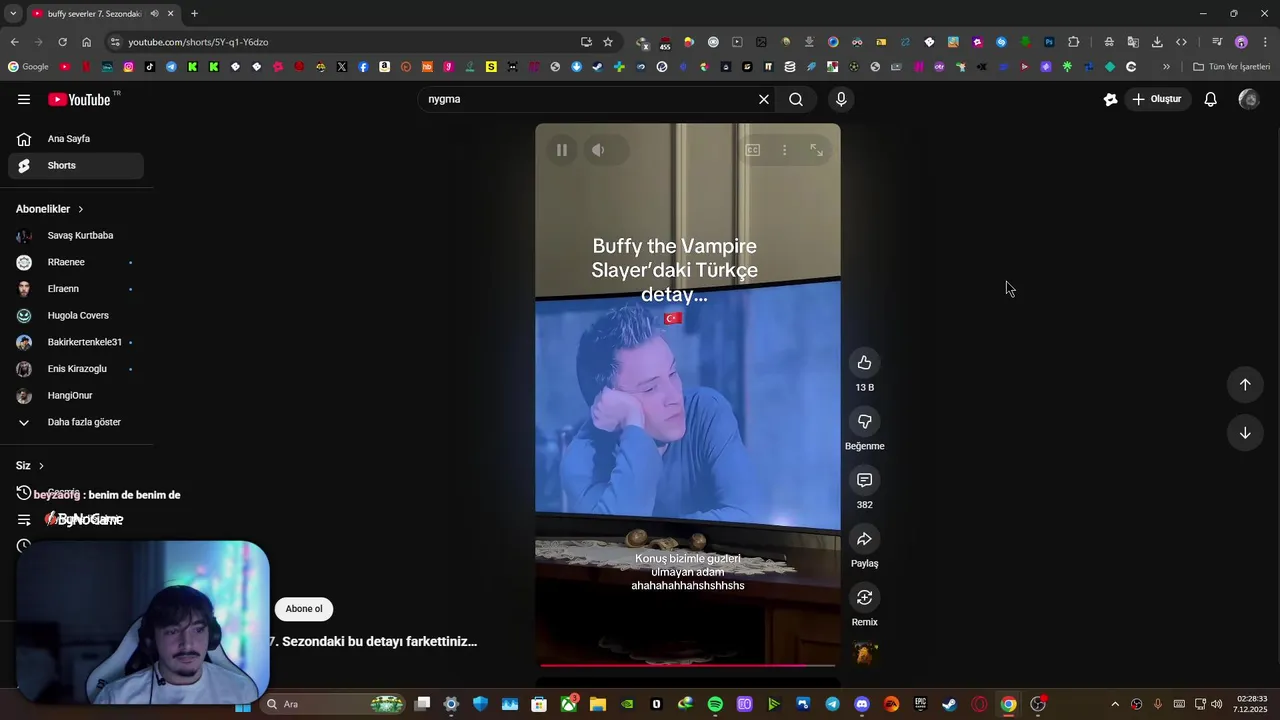The height and width of the screenshot is (720, 1280).
Task: Open RRaenee subscription
Action: (76, 262)
